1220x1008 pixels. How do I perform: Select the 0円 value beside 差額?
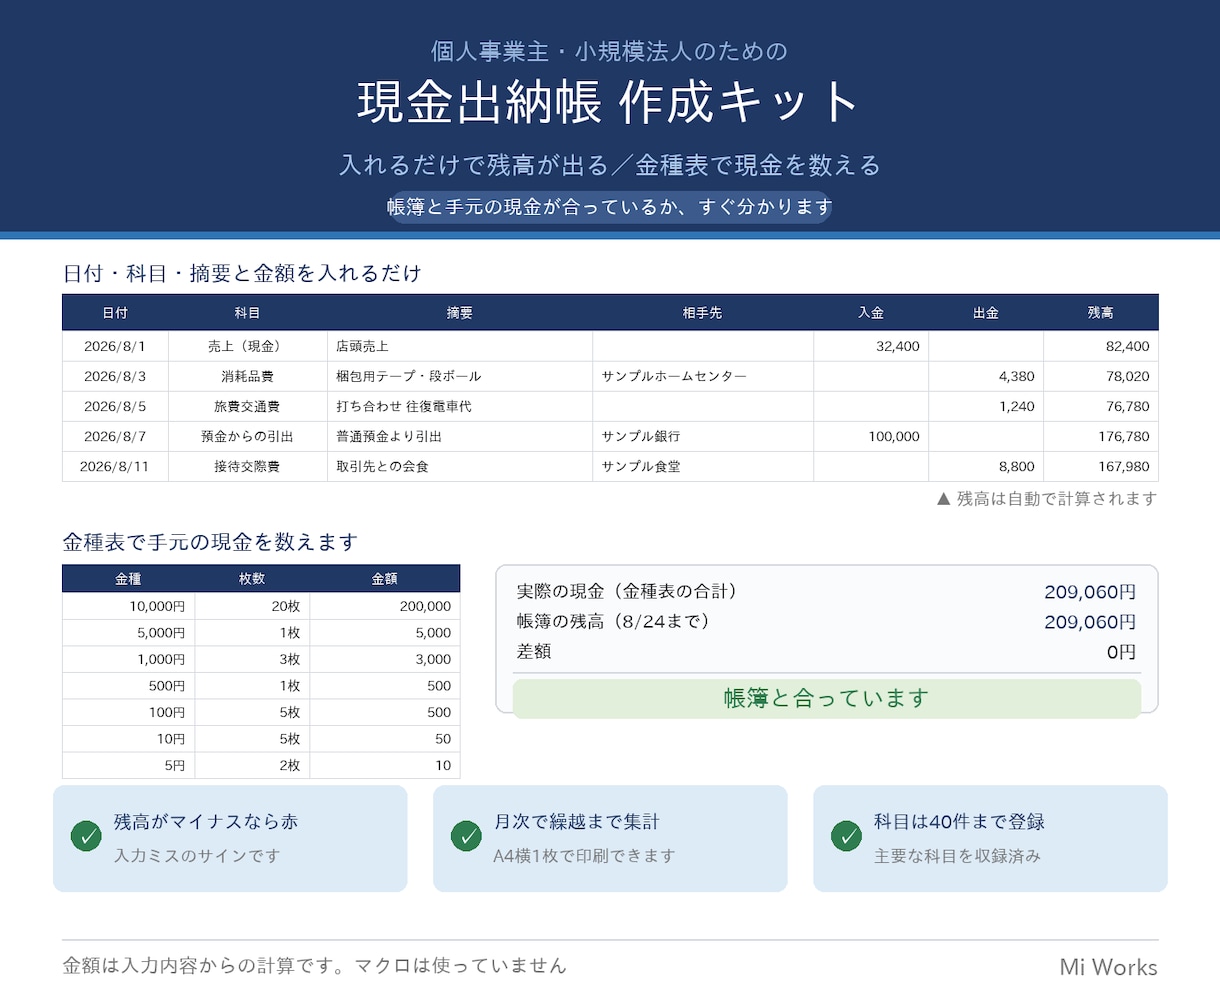pos(1121,652)
